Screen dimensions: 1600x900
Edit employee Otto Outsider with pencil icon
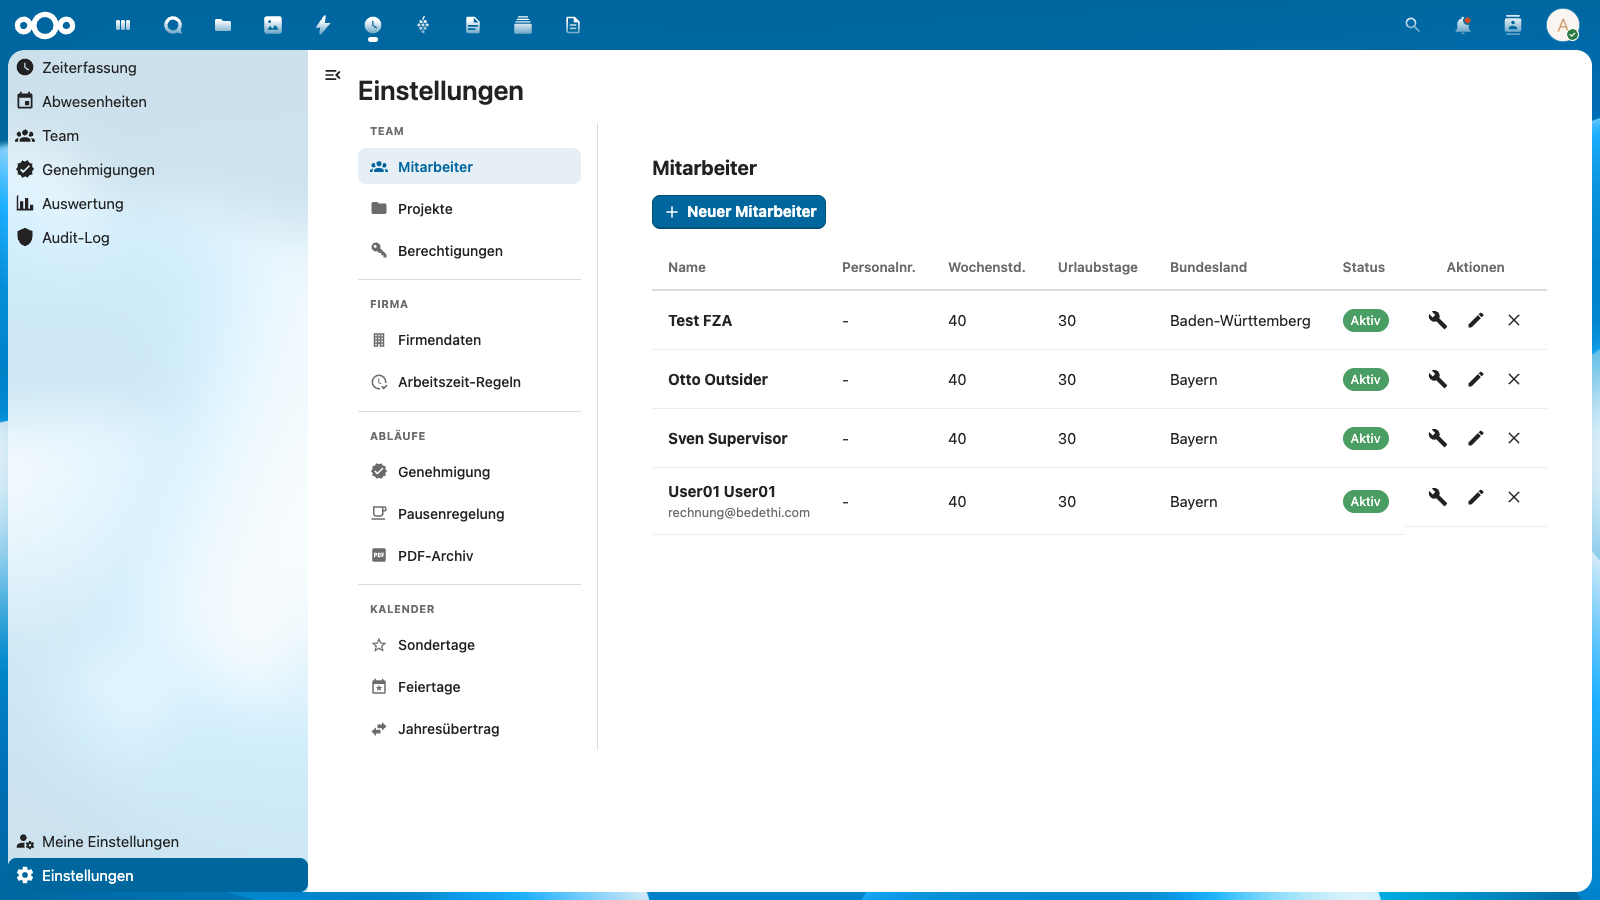1476,379
